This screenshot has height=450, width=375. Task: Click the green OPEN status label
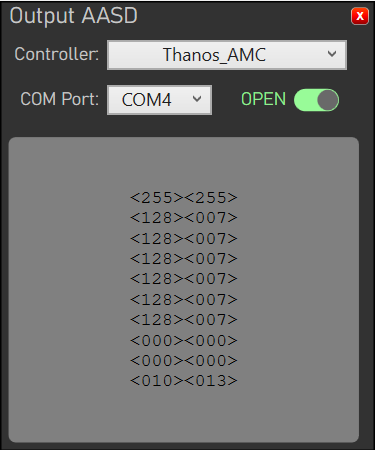(263, 99)
